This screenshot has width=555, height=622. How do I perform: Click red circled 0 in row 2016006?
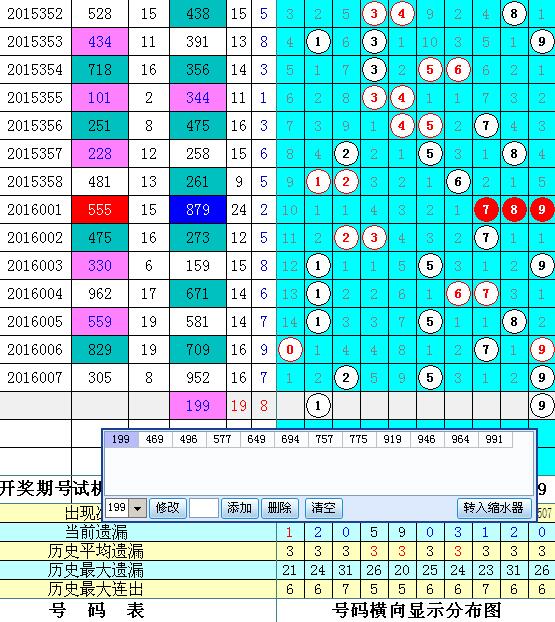pos(290,350)
